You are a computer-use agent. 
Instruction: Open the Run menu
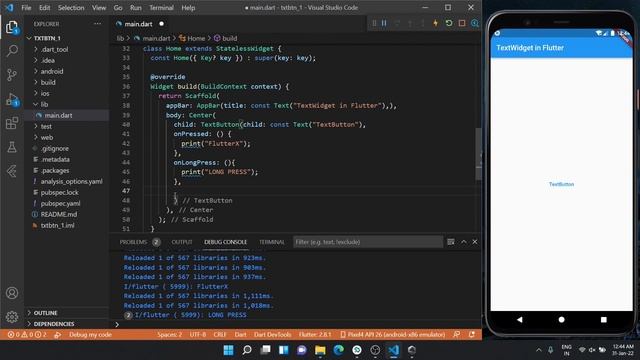136,7
